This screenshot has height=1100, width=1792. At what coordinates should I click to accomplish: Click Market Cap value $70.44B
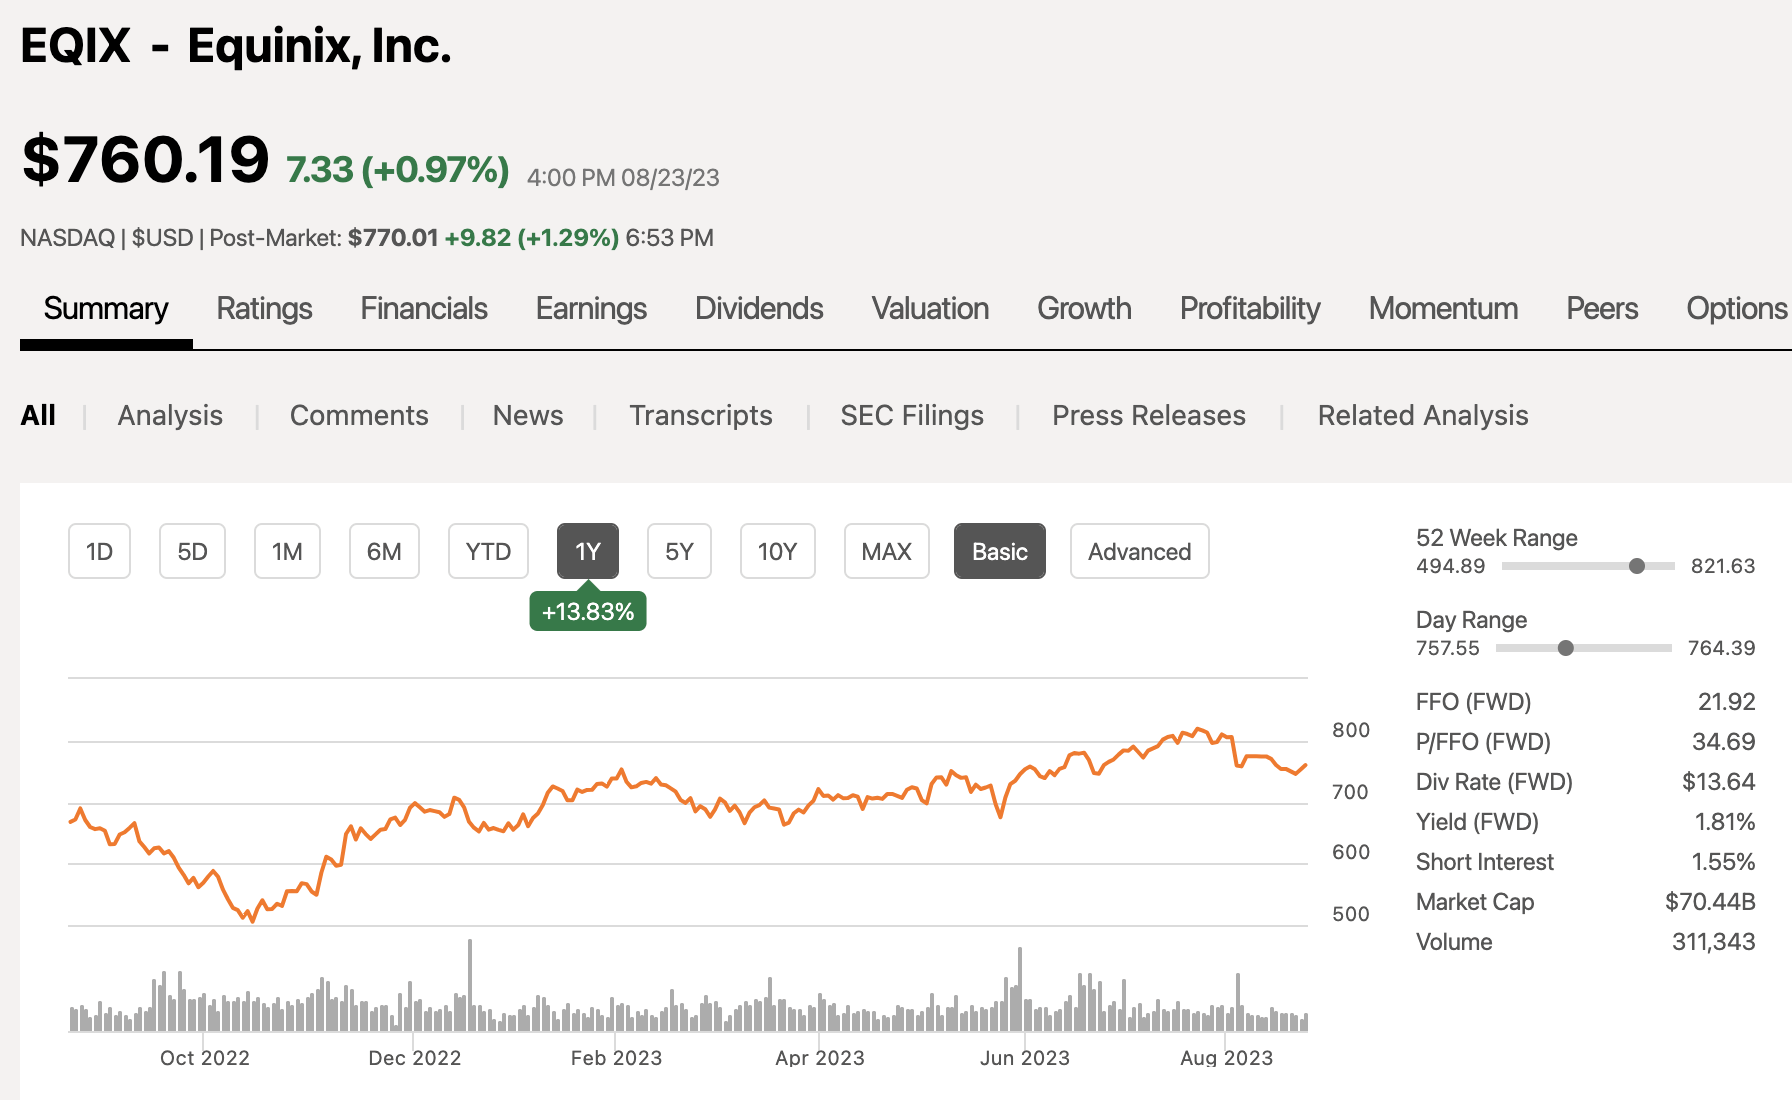click(x=1710, y=902)
